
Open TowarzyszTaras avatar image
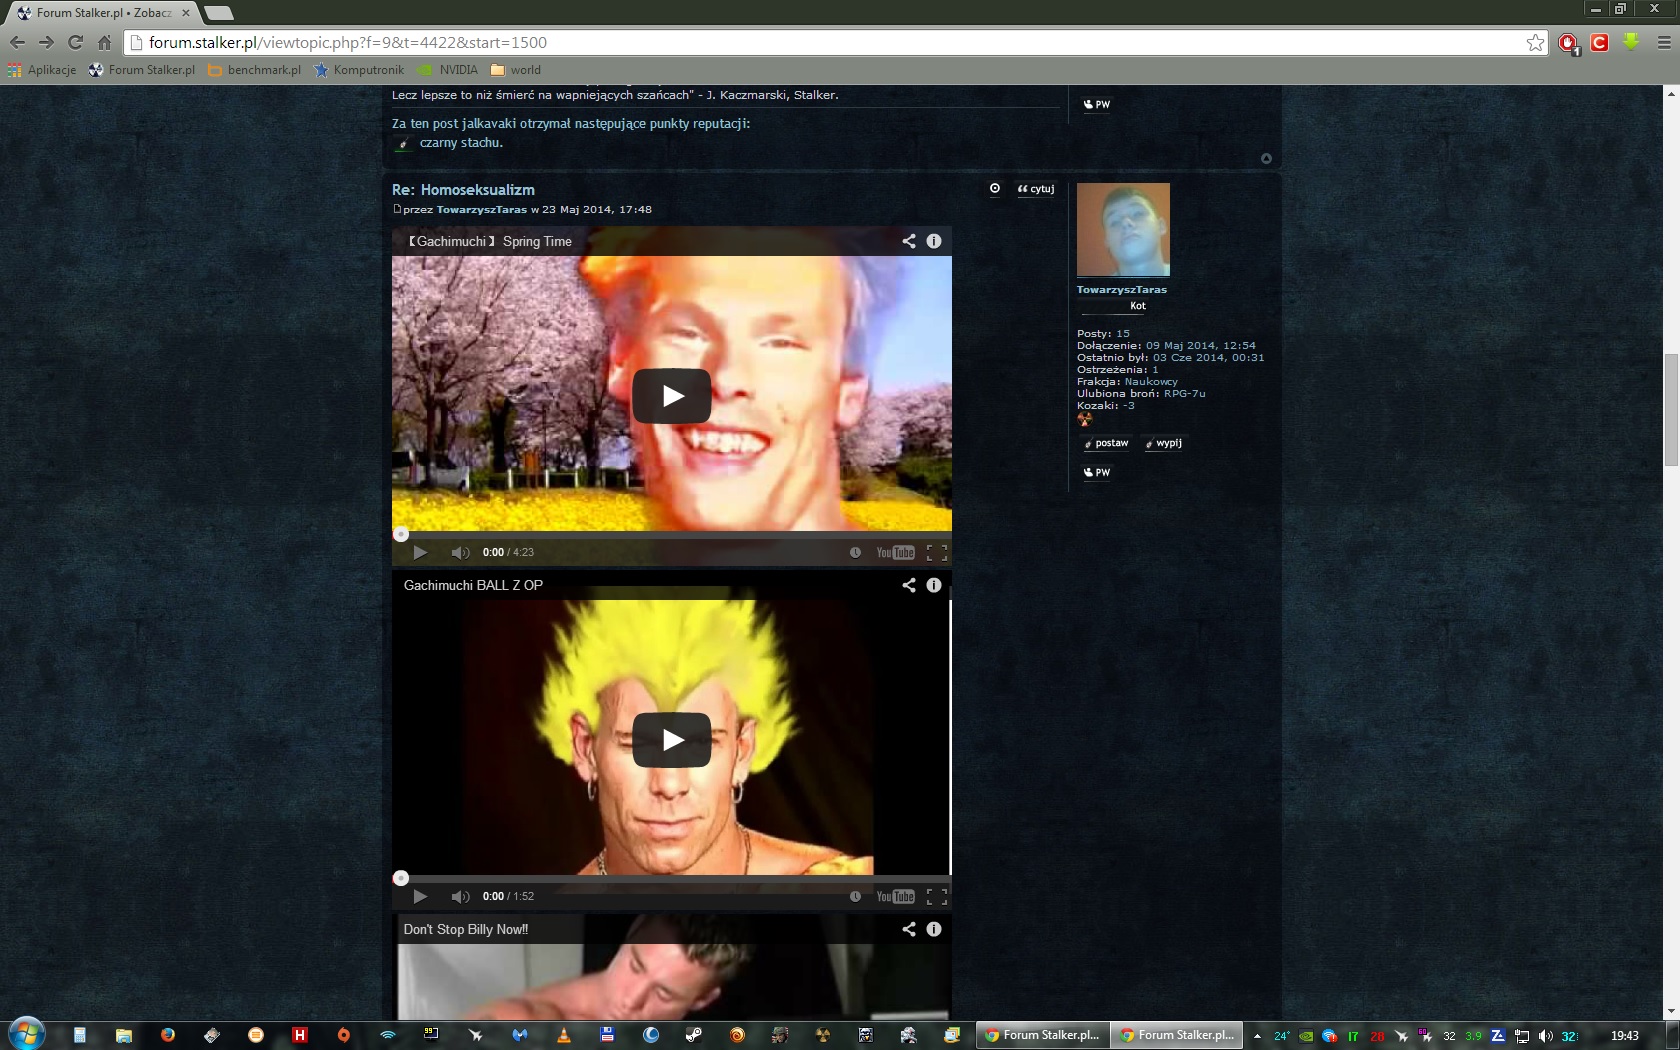pyautogui.click(x=1123, y=229)
